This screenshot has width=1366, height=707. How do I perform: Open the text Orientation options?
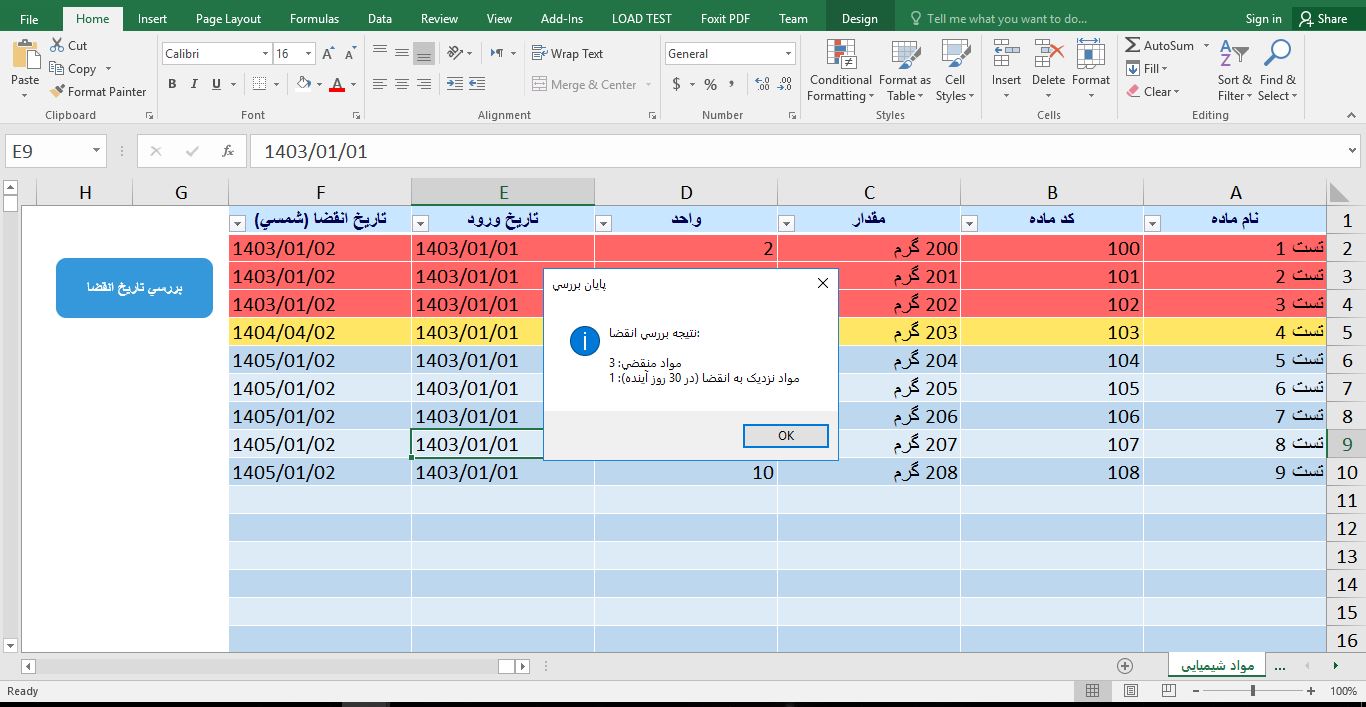[x=459, y=53]
